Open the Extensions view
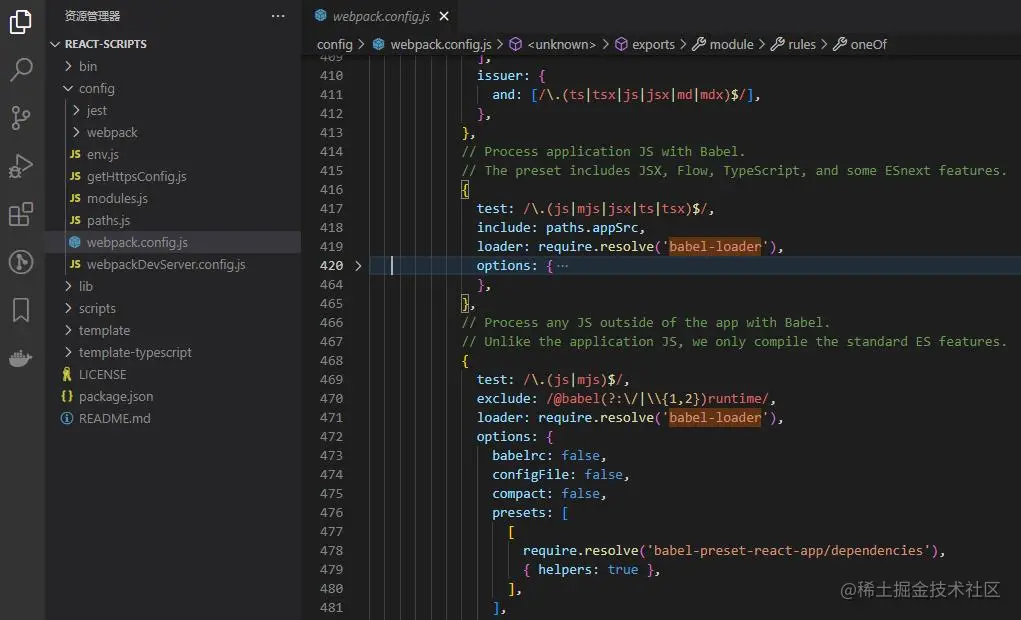The width and height of the screenshot is (1021, 620). tap(21, 214)
